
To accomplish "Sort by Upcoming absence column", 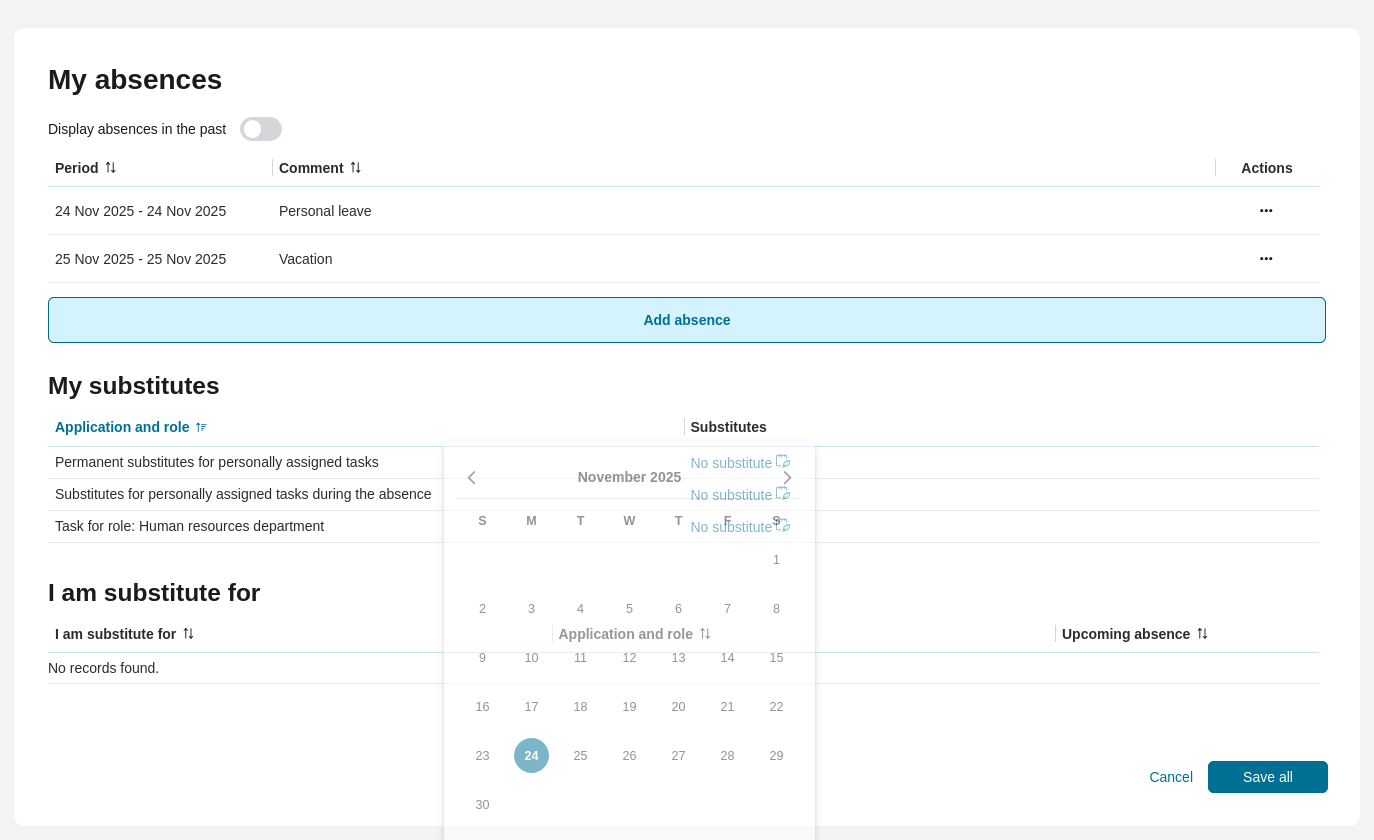I will 1202,634.
